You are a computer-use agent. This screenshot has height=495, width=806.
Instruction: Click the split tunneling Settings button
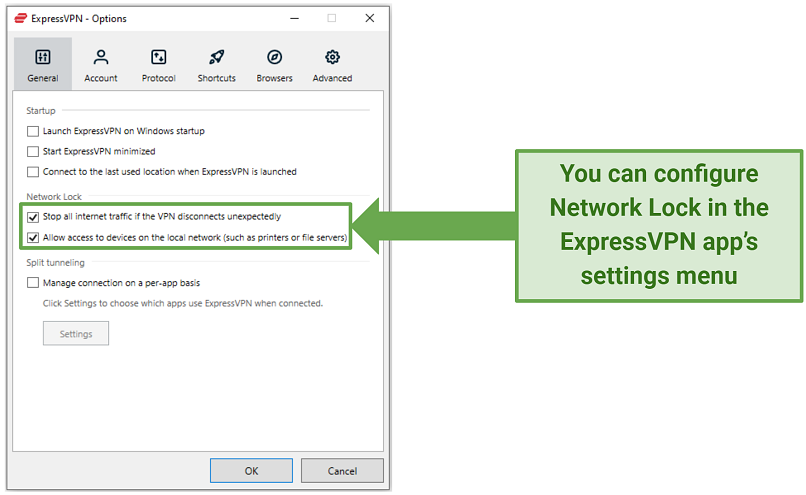(76, 334)
